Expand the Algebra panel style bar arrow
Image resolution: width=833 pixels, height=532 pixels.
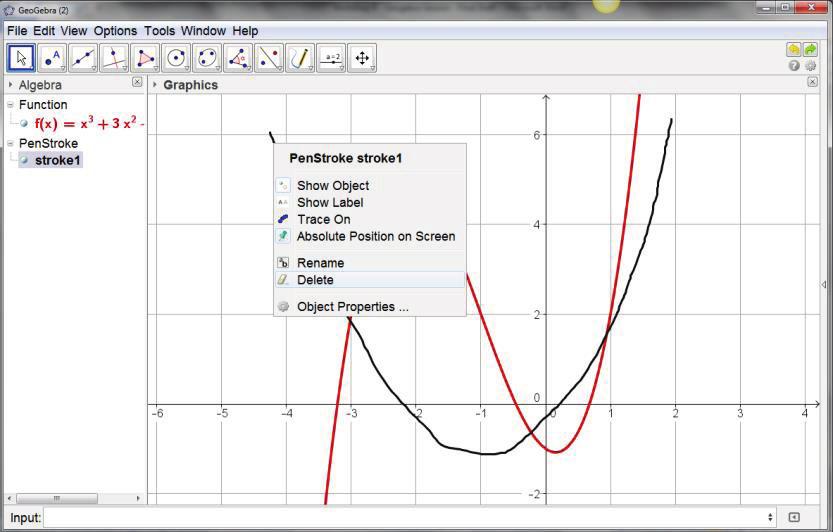(x=11, y=85)
